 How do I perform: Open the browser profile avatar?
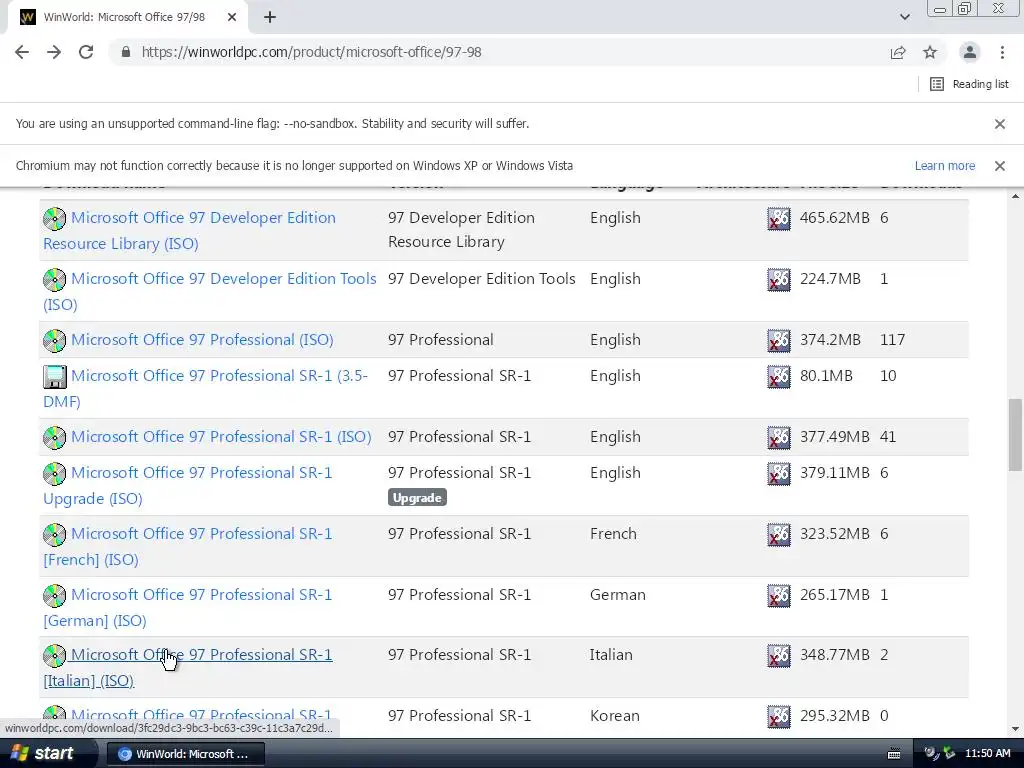tap(970, 52)
